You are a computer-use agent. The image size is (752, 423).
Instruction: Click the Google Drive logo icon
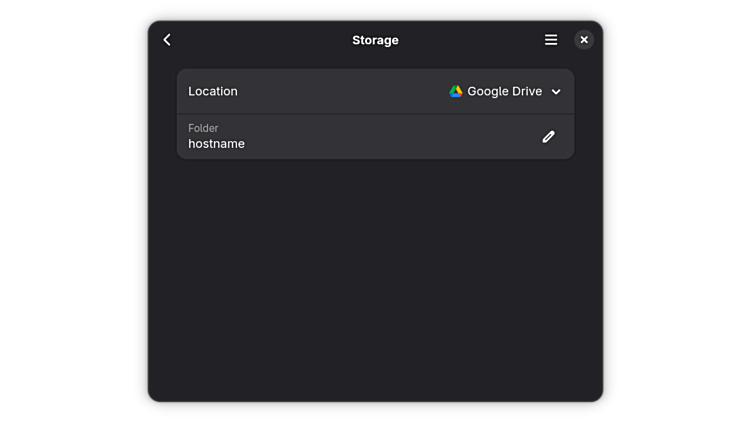(456, 91)
